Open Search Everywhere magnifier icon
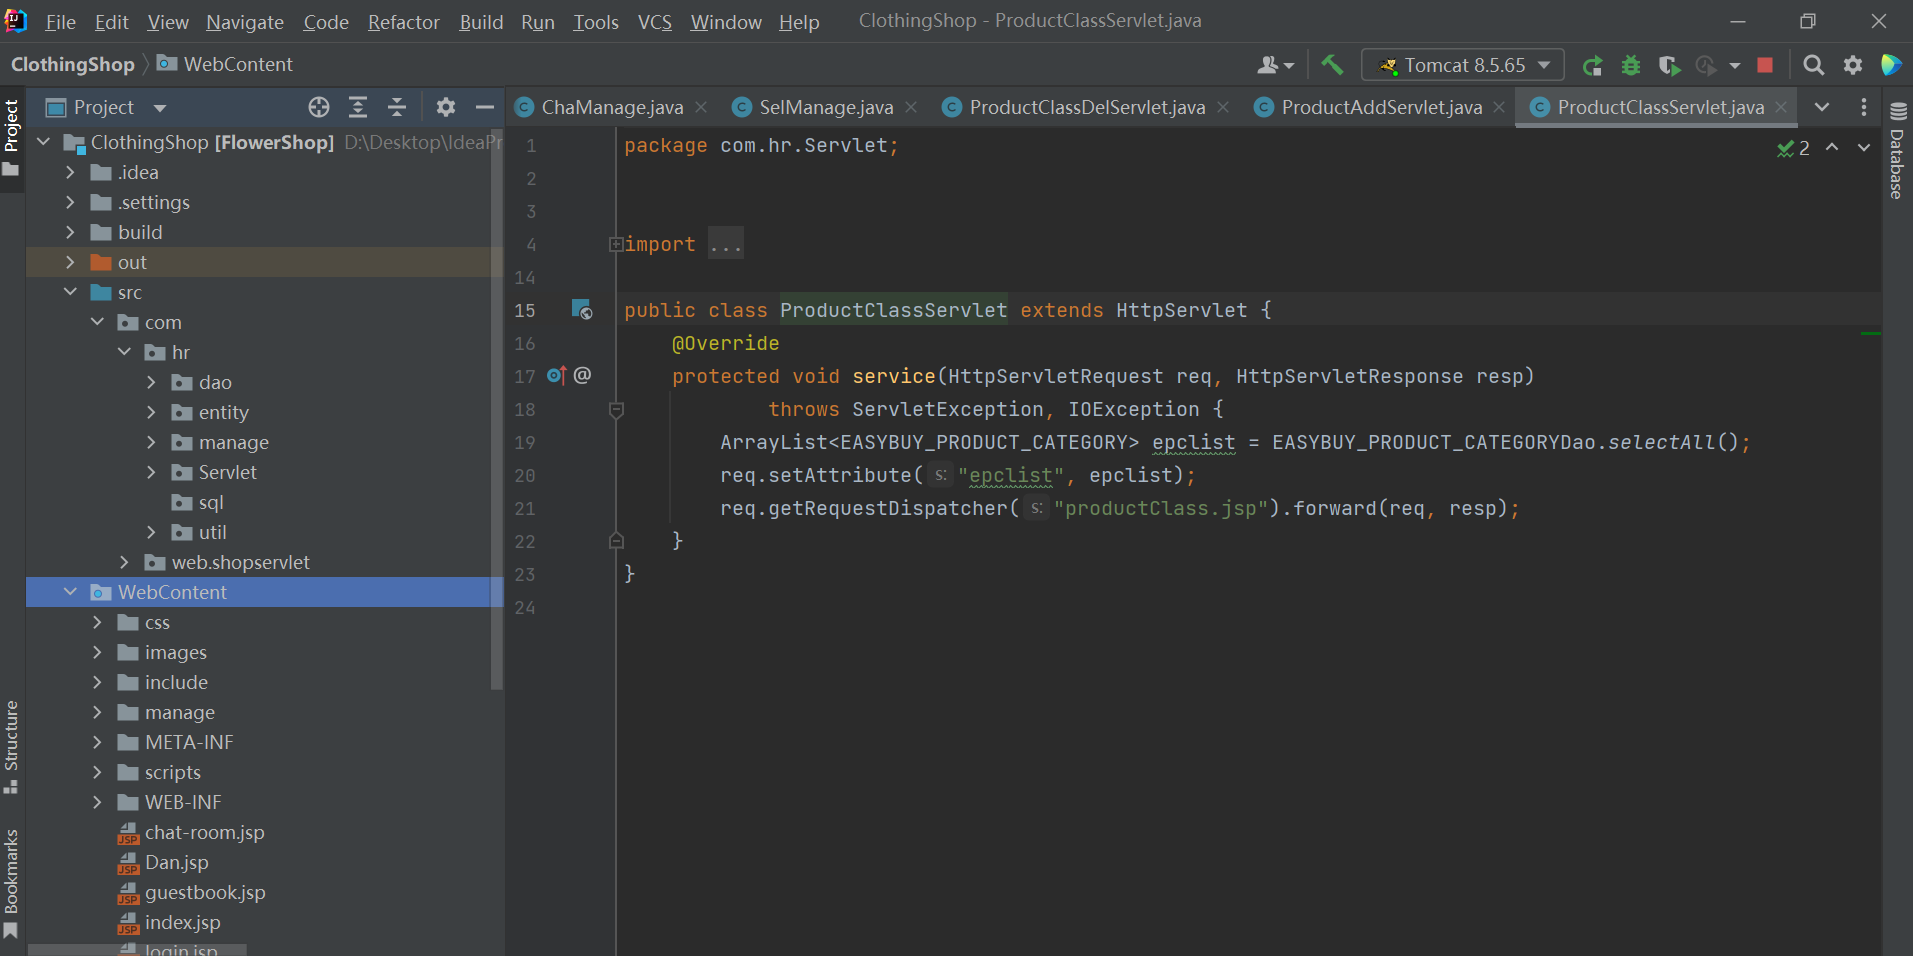Screen dimensions: 1913x956 click(x=1813, y=65)
